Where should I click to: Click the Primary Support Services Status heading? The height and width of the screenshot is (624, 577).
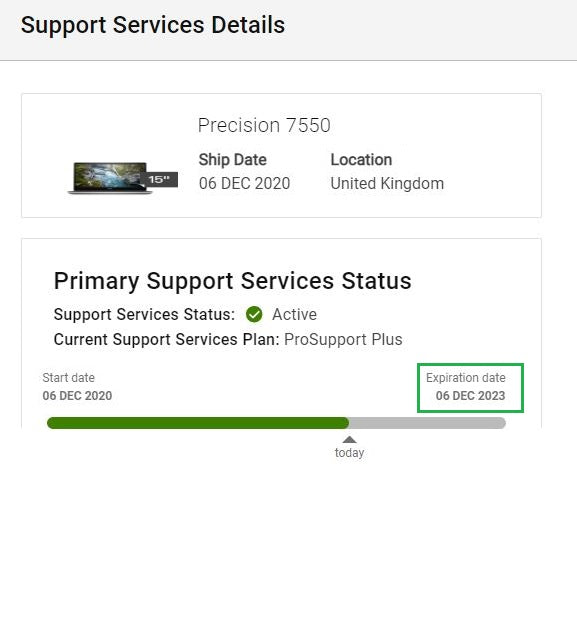(232, 281)
